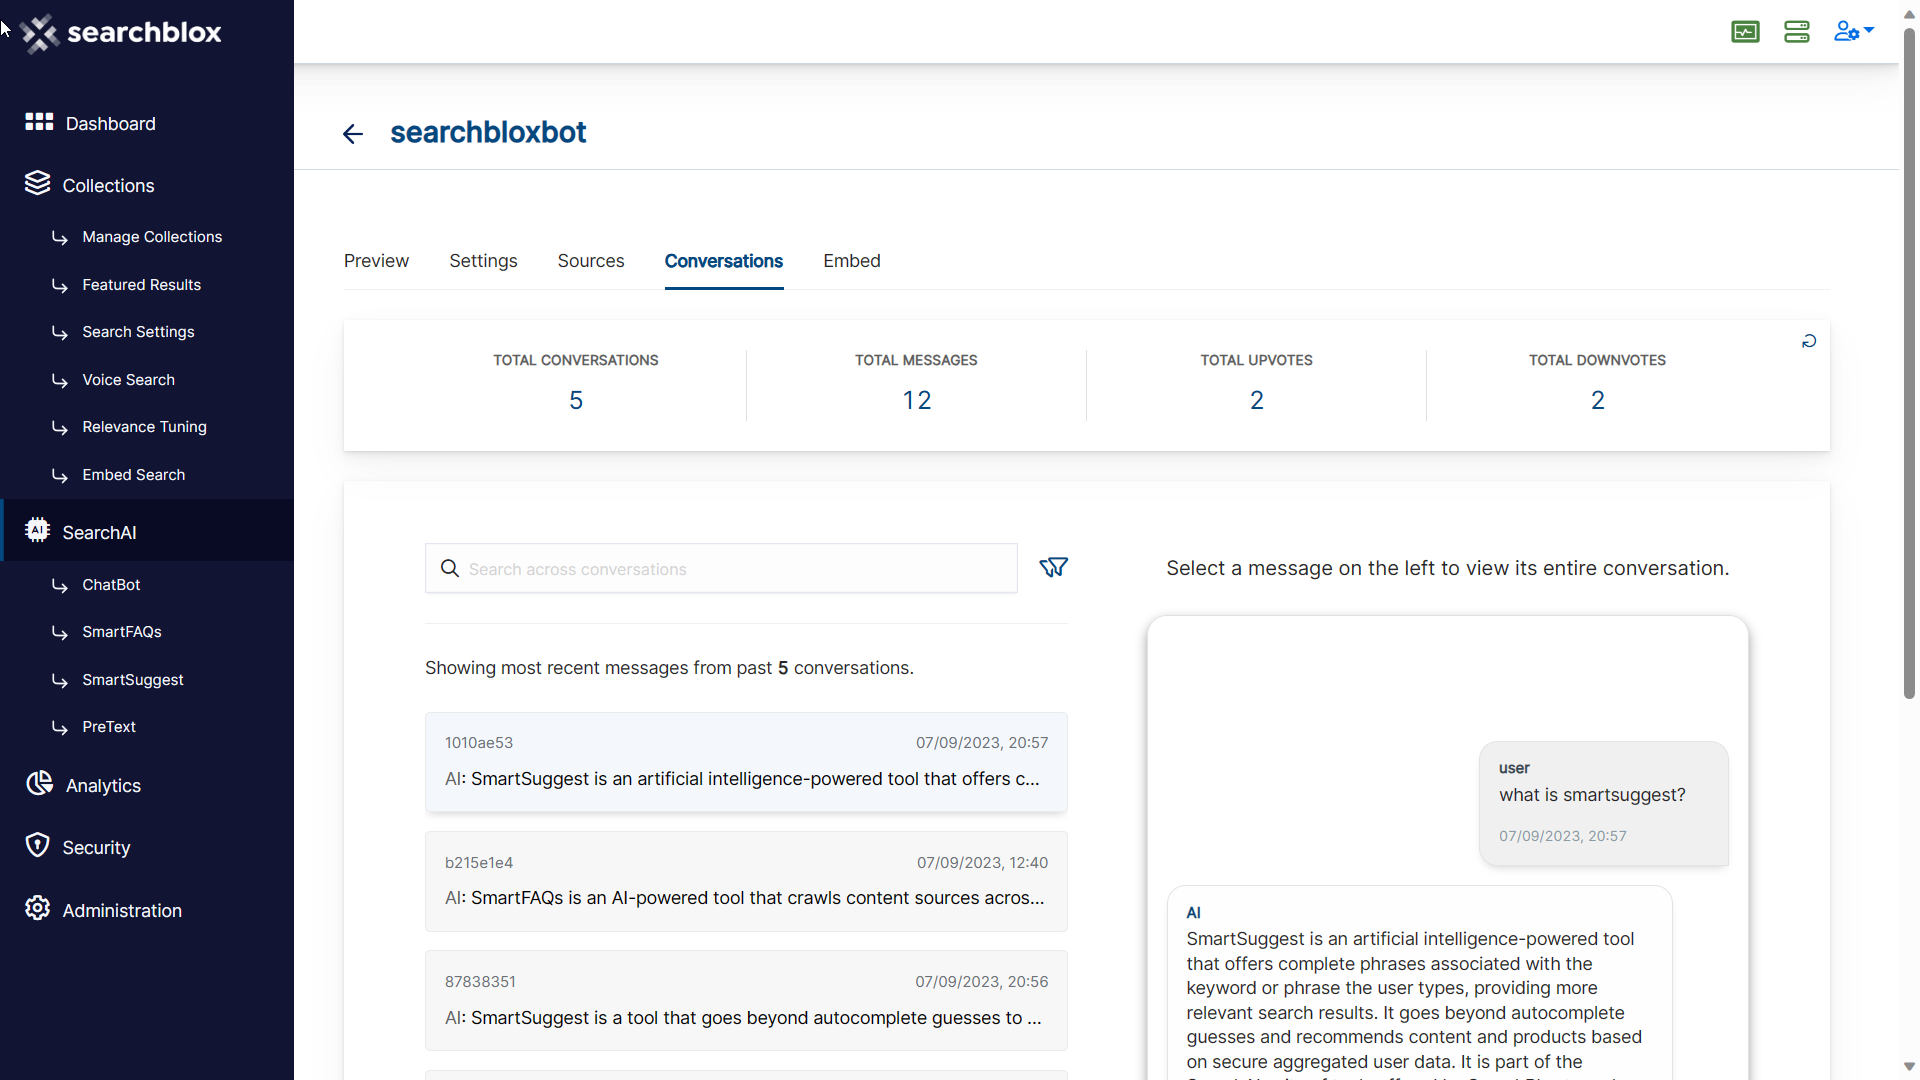Viewport: 1920px width, 1080px height.
Task: Collapse the SearchAI sidebar section
Action: 99,533
